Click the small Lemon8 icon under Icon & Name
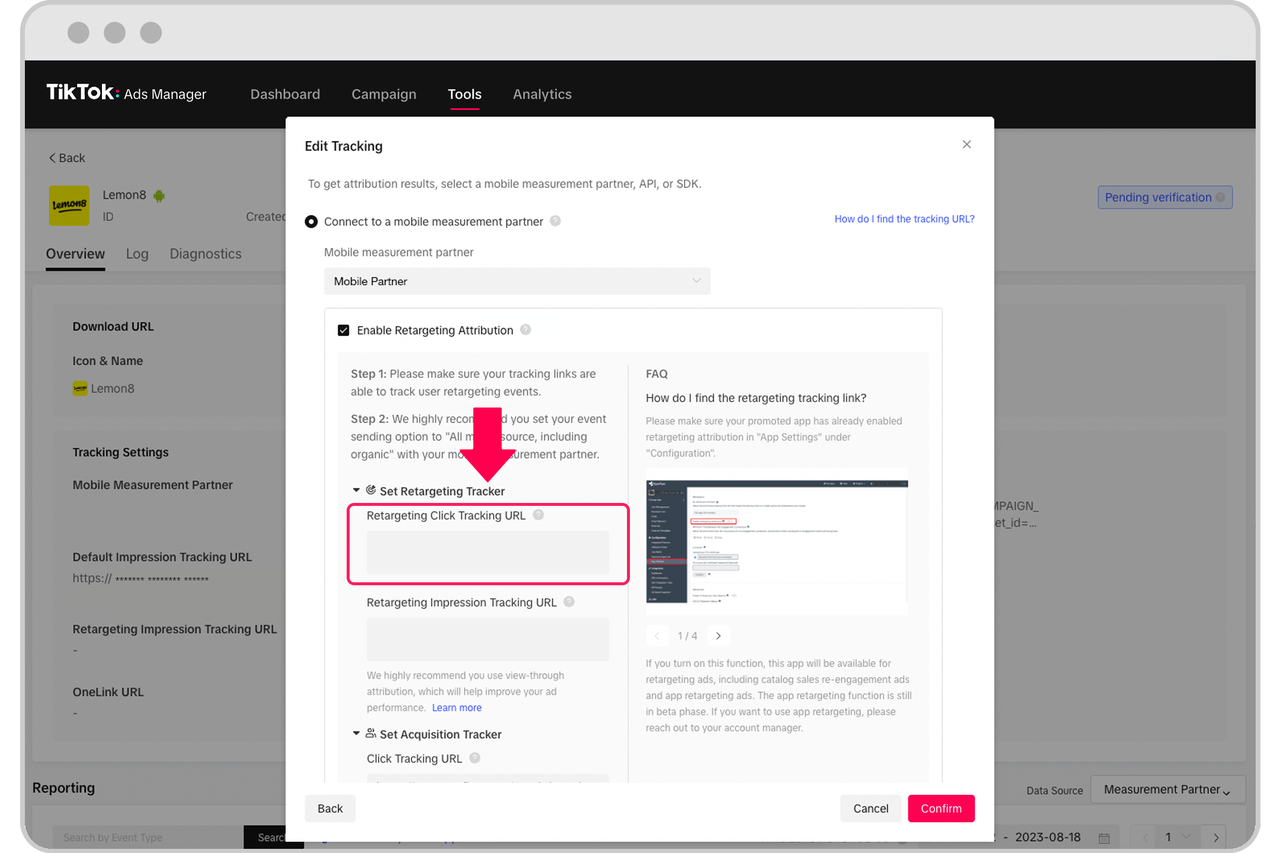 tap(80, 388)
